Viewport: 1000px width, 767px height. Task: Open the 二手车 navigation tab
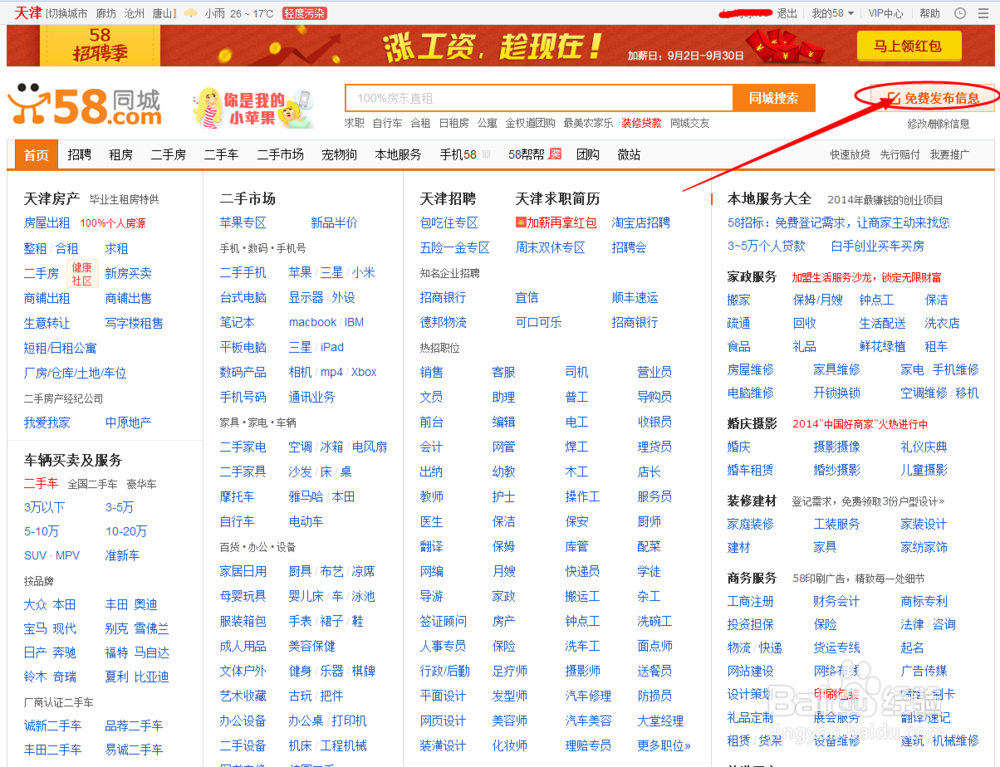coord(221,154)
